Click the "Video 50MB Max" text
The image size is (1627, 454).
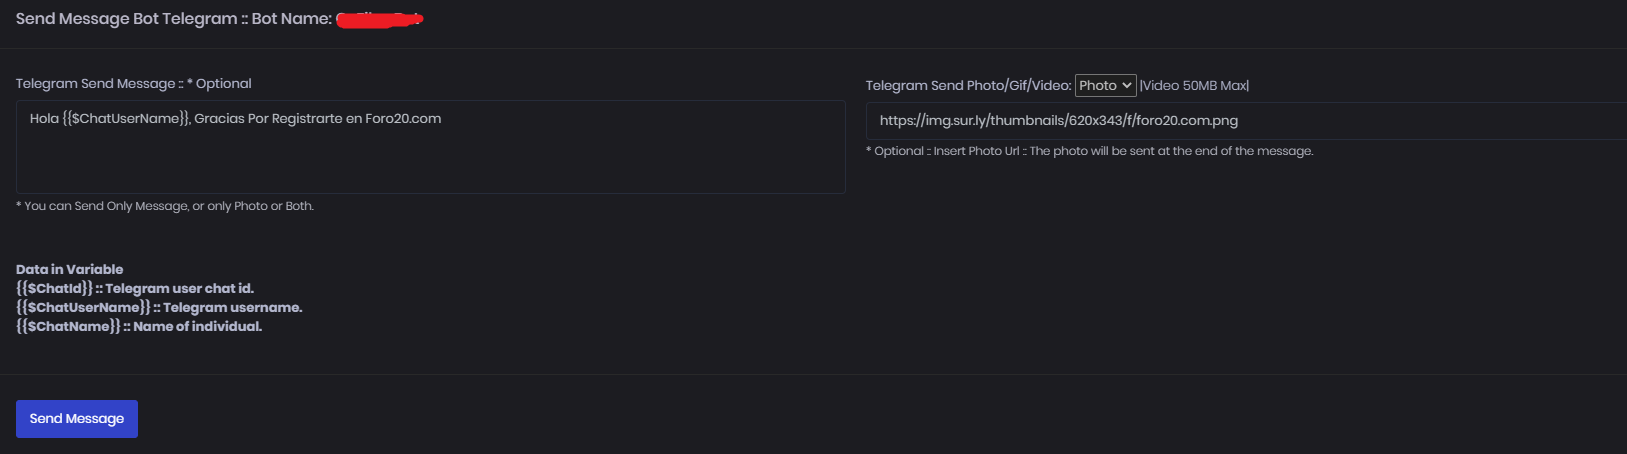coord(1195,86)
